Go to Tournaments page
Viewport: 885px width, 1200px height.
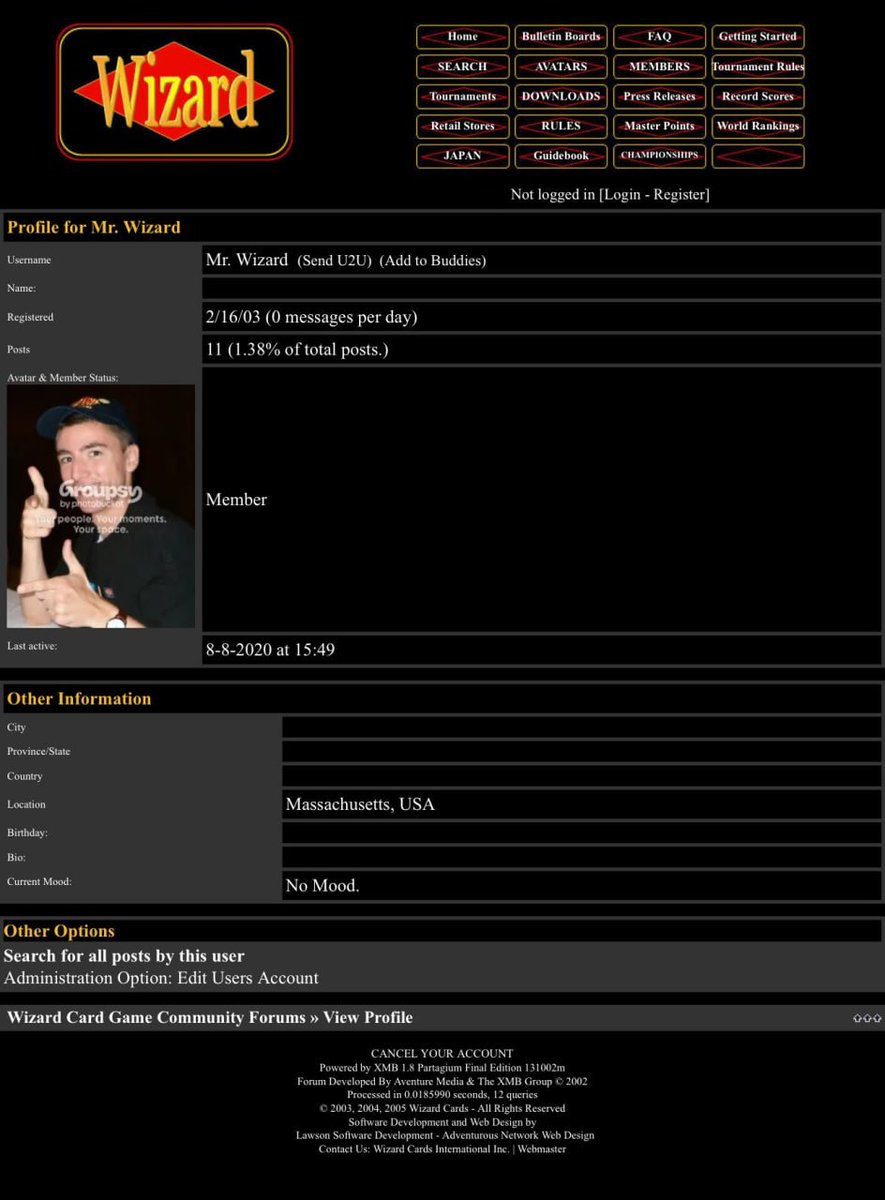(x=462, y=97)
